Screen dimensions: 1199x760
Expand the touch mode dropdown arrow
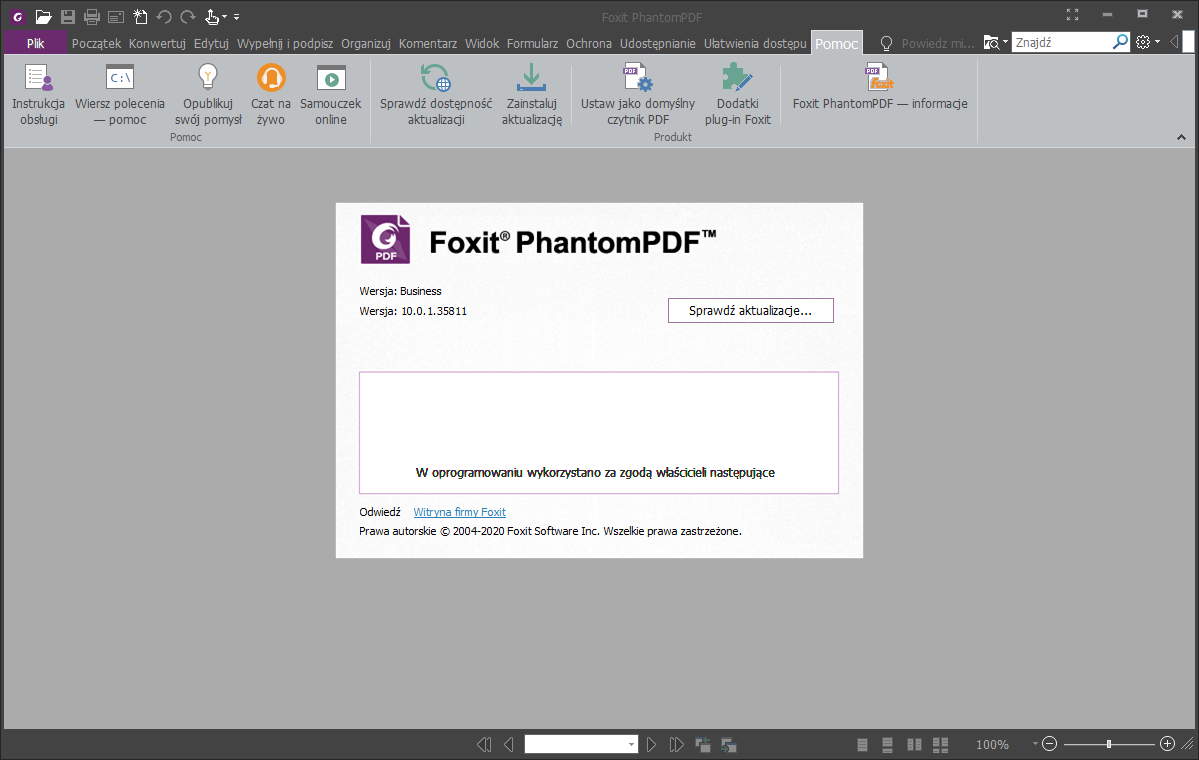[224, 17]
